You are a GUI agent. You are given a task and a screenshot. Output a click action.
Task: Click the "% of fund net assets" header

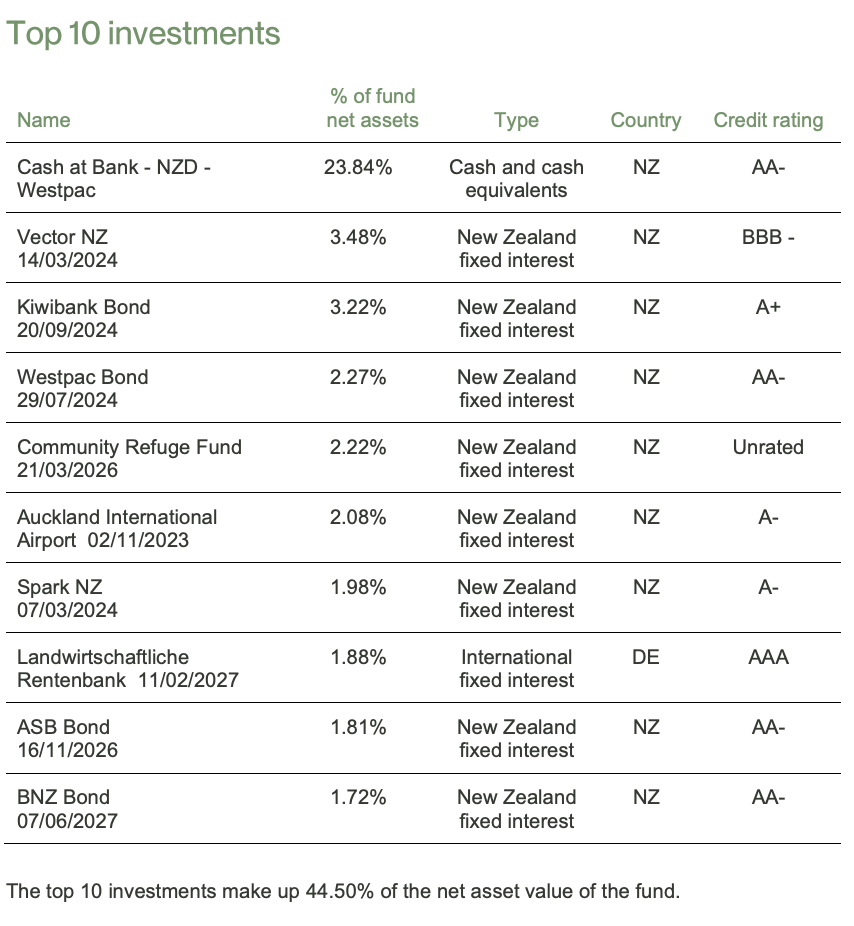click(x=372, y=108)
